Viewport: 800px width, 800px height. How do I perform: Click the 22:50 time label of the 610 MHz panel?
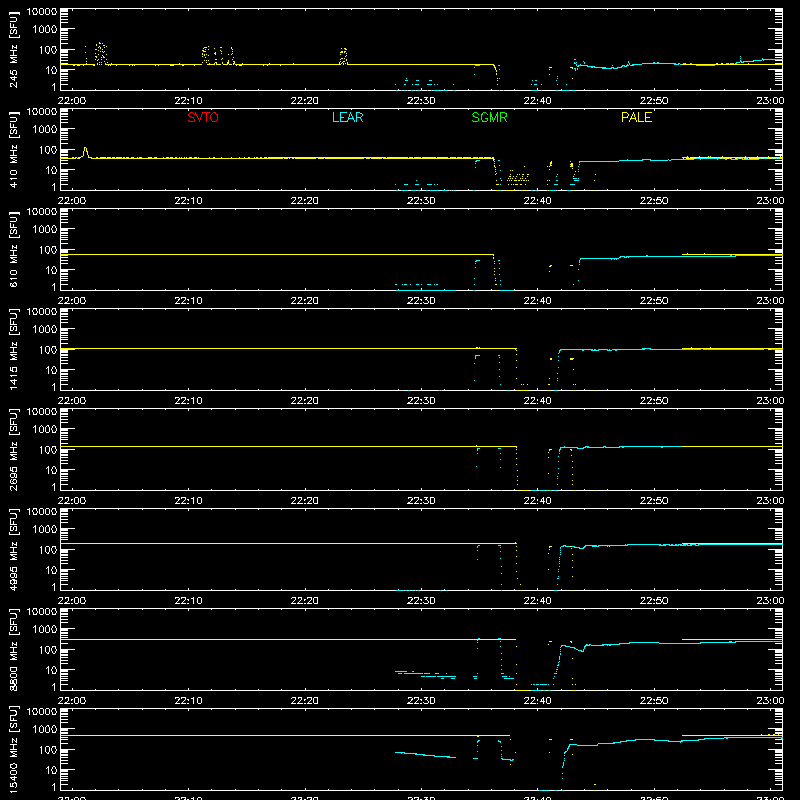pos(654,301)
